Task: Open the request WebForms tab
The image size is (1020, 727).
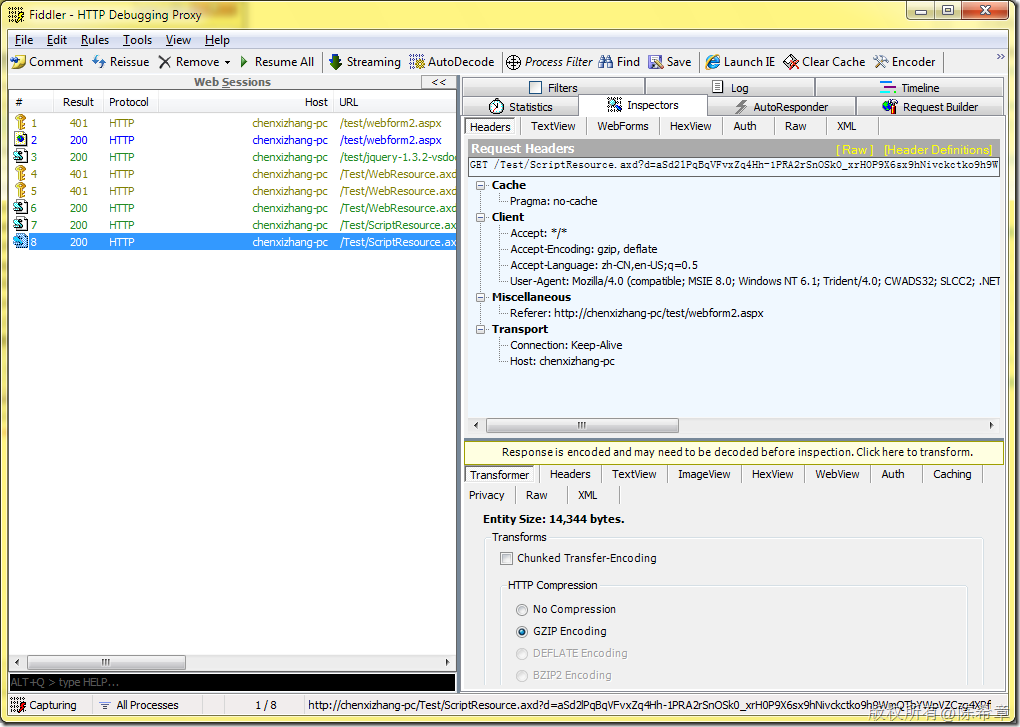Action: [623, 126]
